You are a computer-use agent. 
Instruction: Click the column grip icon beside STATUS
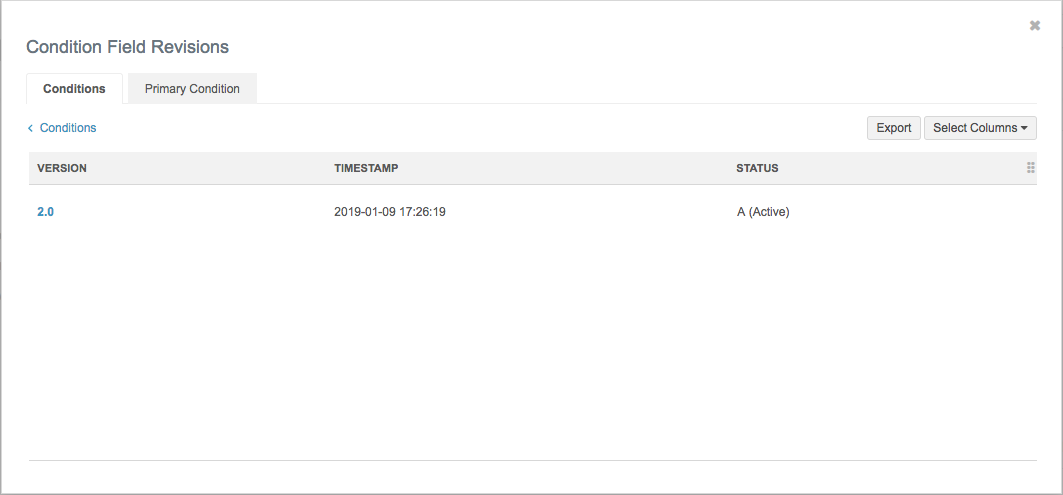(x=1030, y=168)
